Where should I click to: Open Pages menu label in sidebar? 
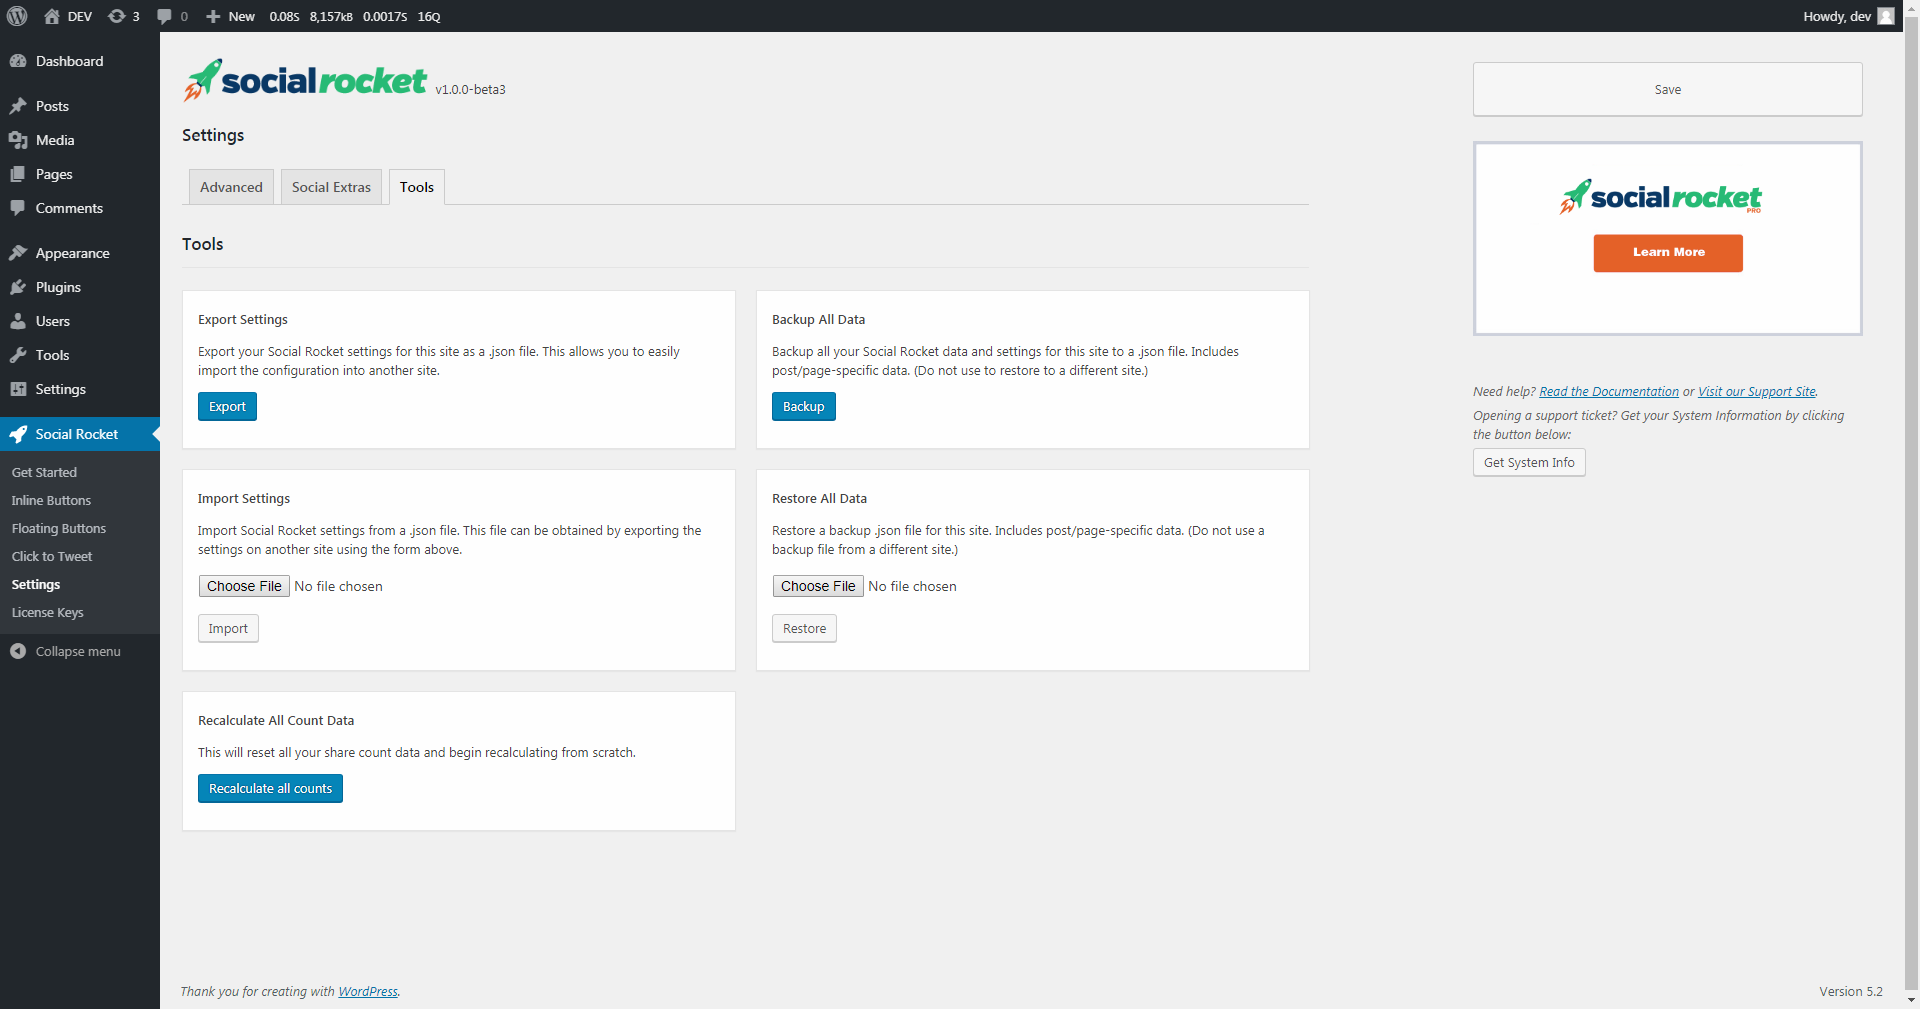(x=54, y=174)
